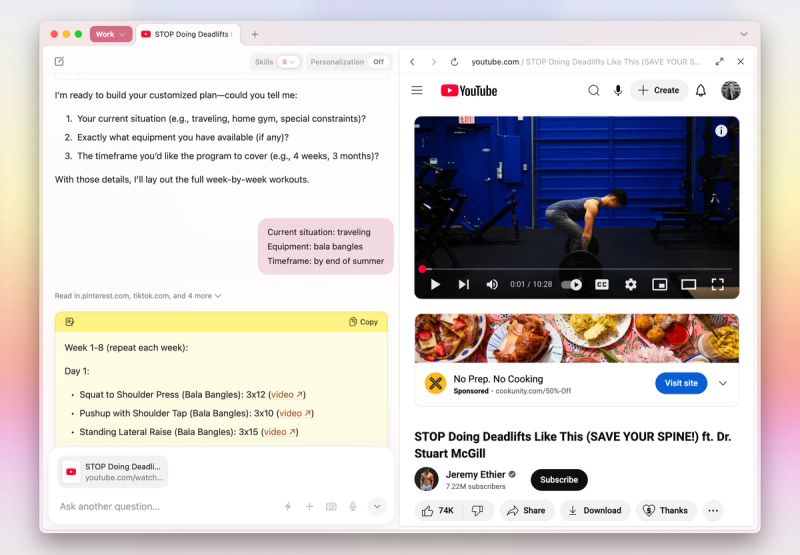The height and width of the screenshot is (555, 800).
Task: Select the STOP Doing Deadlifts tab
Action: (187, 34)
